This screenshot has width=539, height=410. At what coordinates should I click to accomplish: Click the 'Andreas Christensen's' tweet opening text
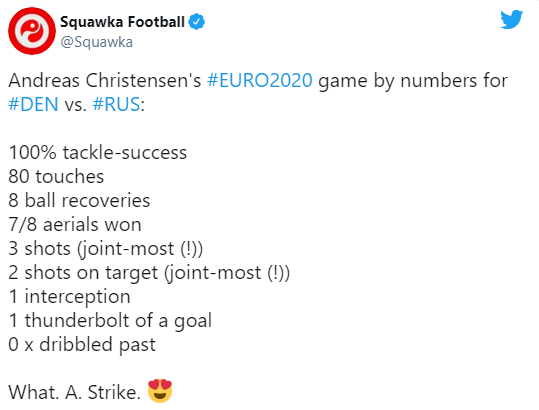coord(105,80)
